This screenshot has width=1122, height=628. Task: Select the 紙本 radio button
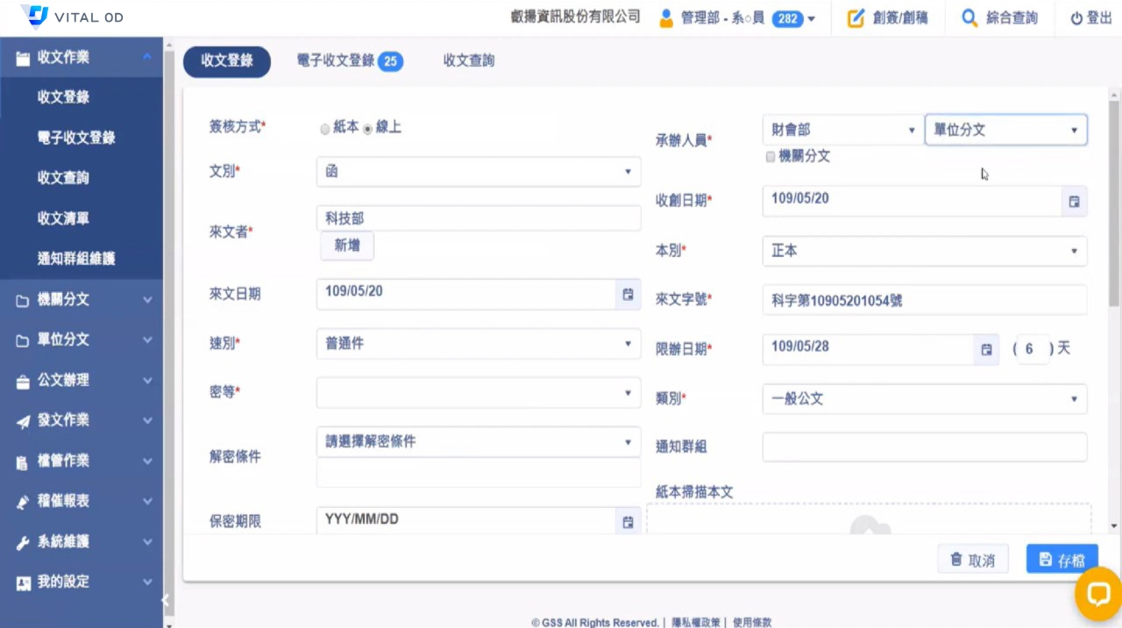pyautogui.click(x=325, y=129)
